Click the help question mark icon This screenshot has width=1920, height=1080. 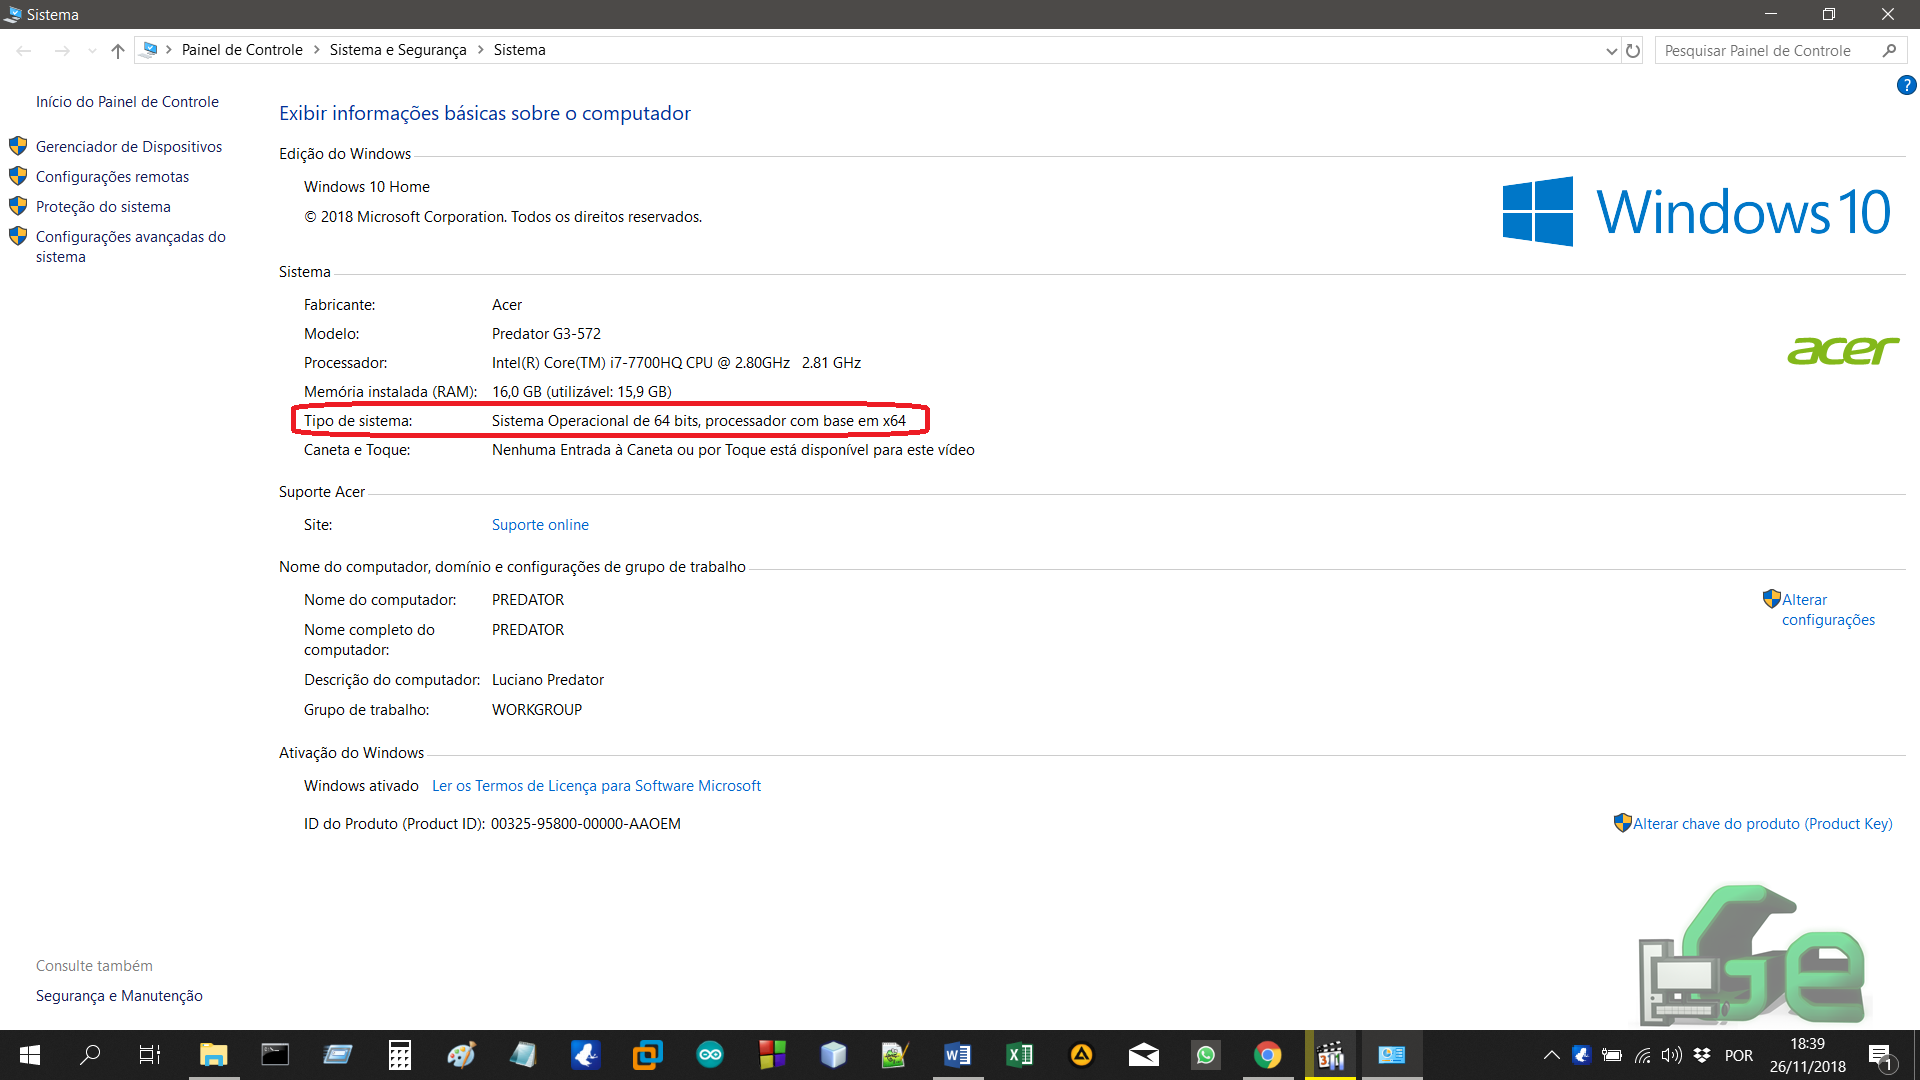pyautogui.click(x=1906, y=86)
